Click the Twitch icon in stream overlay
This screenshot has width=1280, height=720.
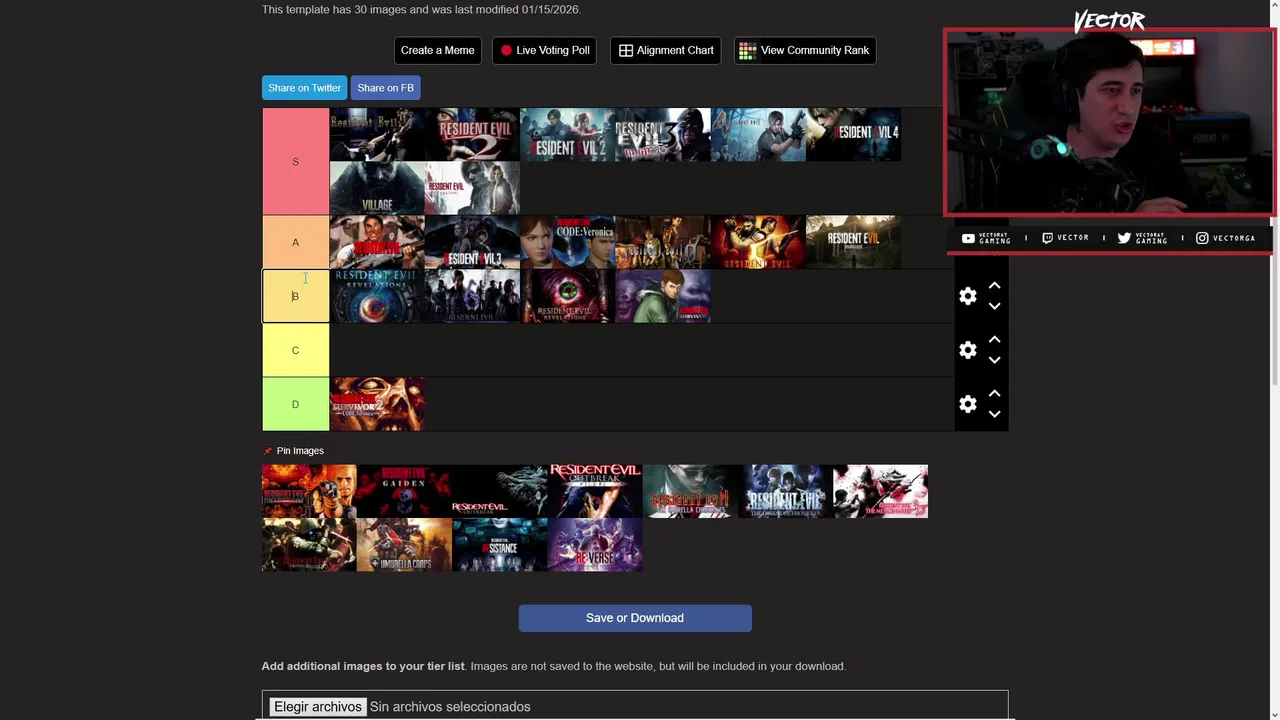[1047, 238]
